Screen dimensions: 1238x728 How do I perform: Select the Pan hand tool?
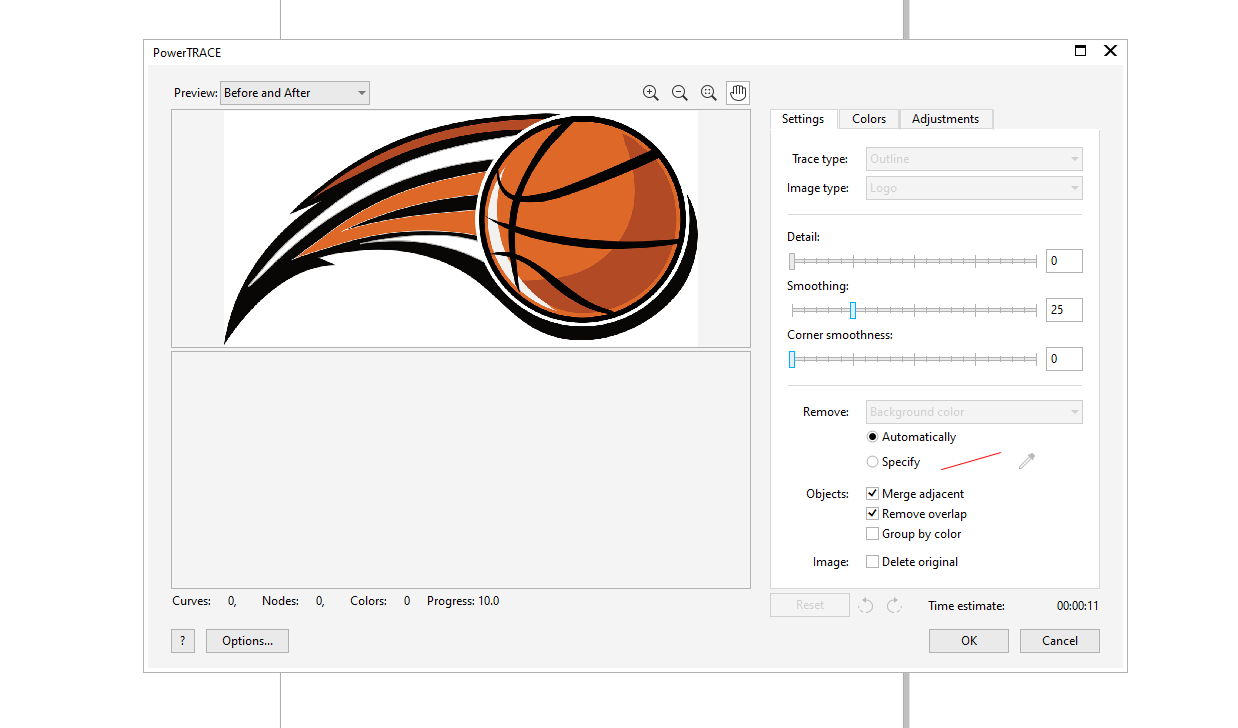(x=738, y=93)
